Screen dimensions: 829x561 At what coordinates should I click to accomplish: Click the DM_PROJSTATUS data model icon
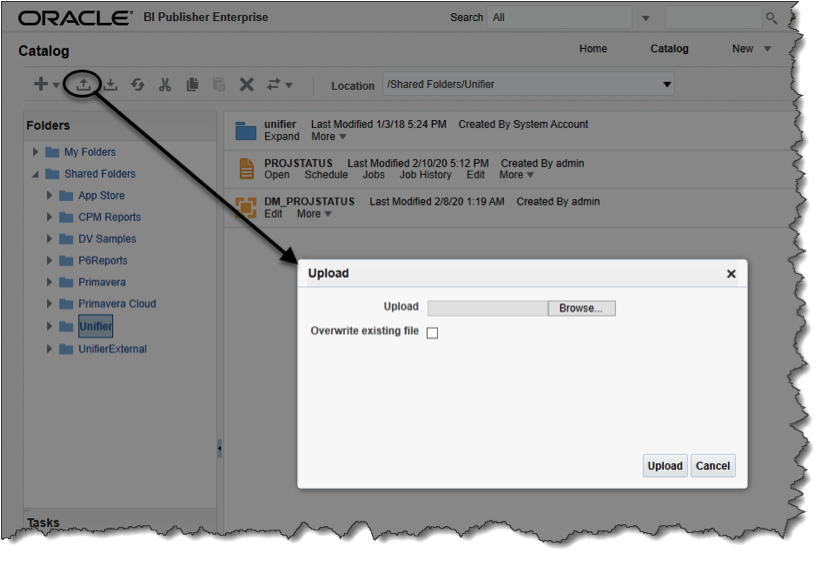coord(246,207)
